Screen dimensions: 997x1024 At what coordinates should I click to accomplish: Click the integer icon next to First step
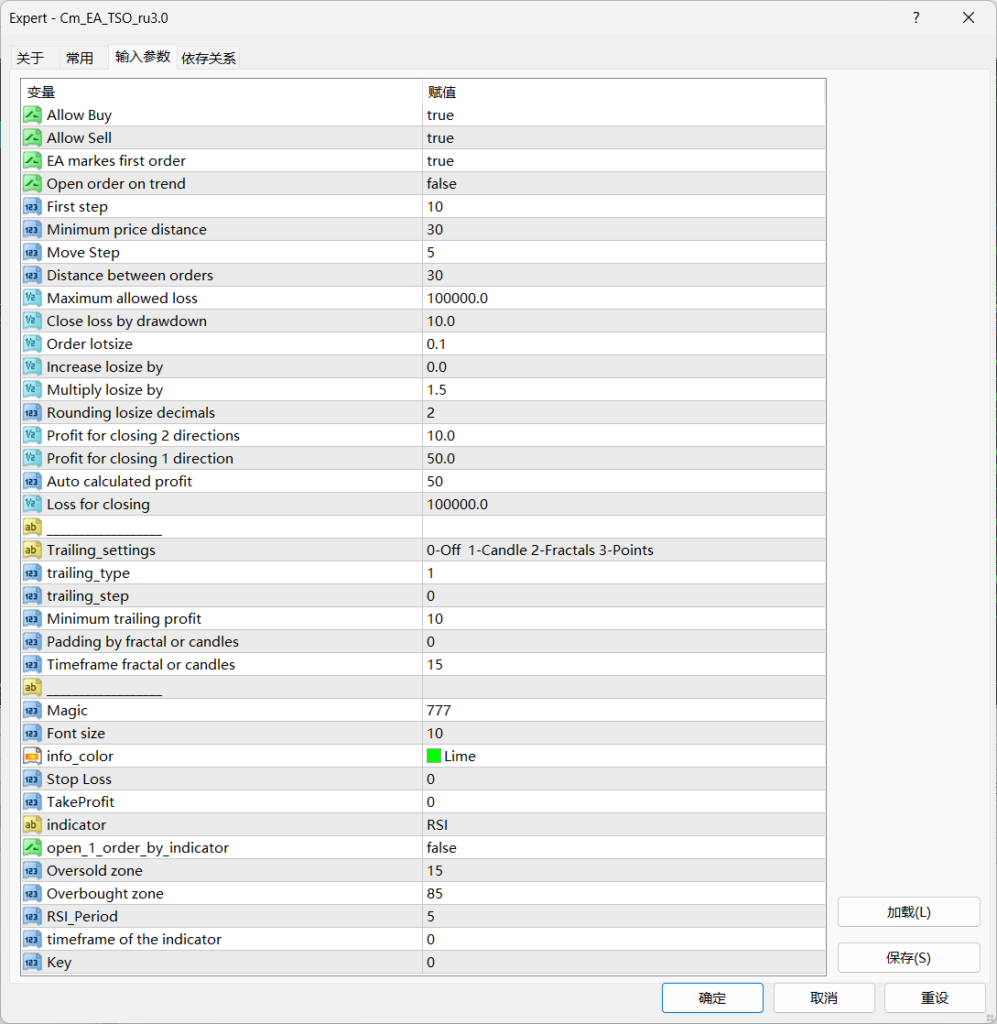pyautogui.click(x=32, y=207)
